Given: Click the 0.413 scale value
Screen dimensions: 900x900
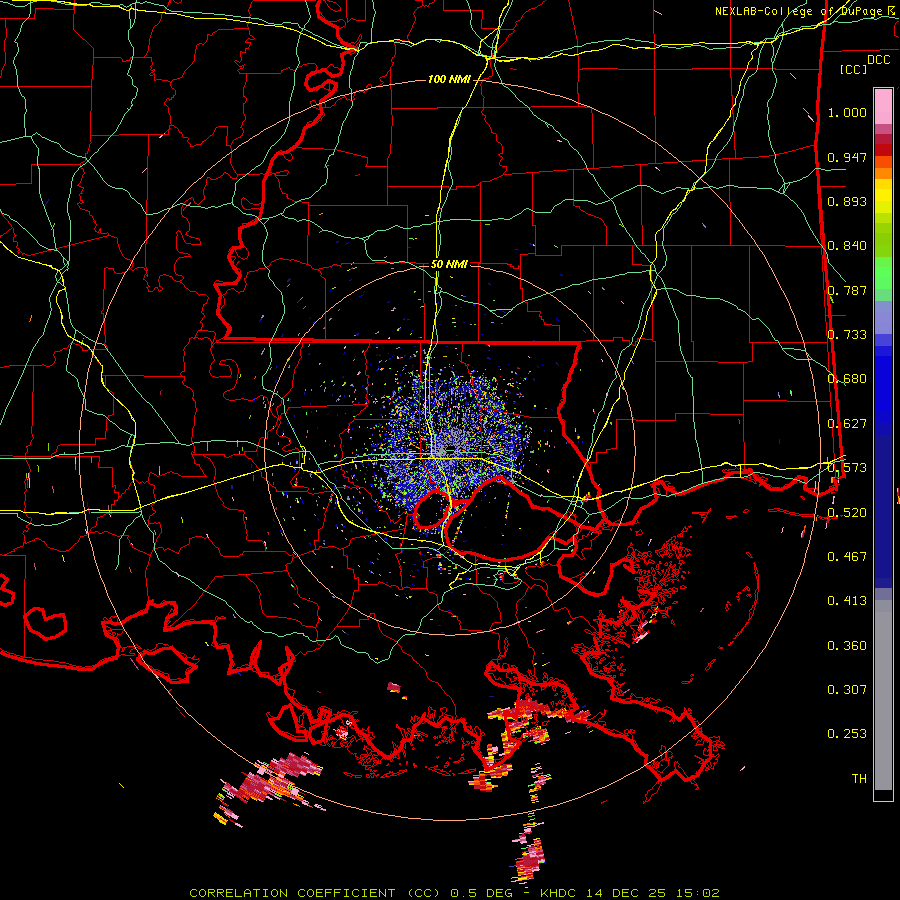Looking at the screenshot, I should [x=847, y=601].
